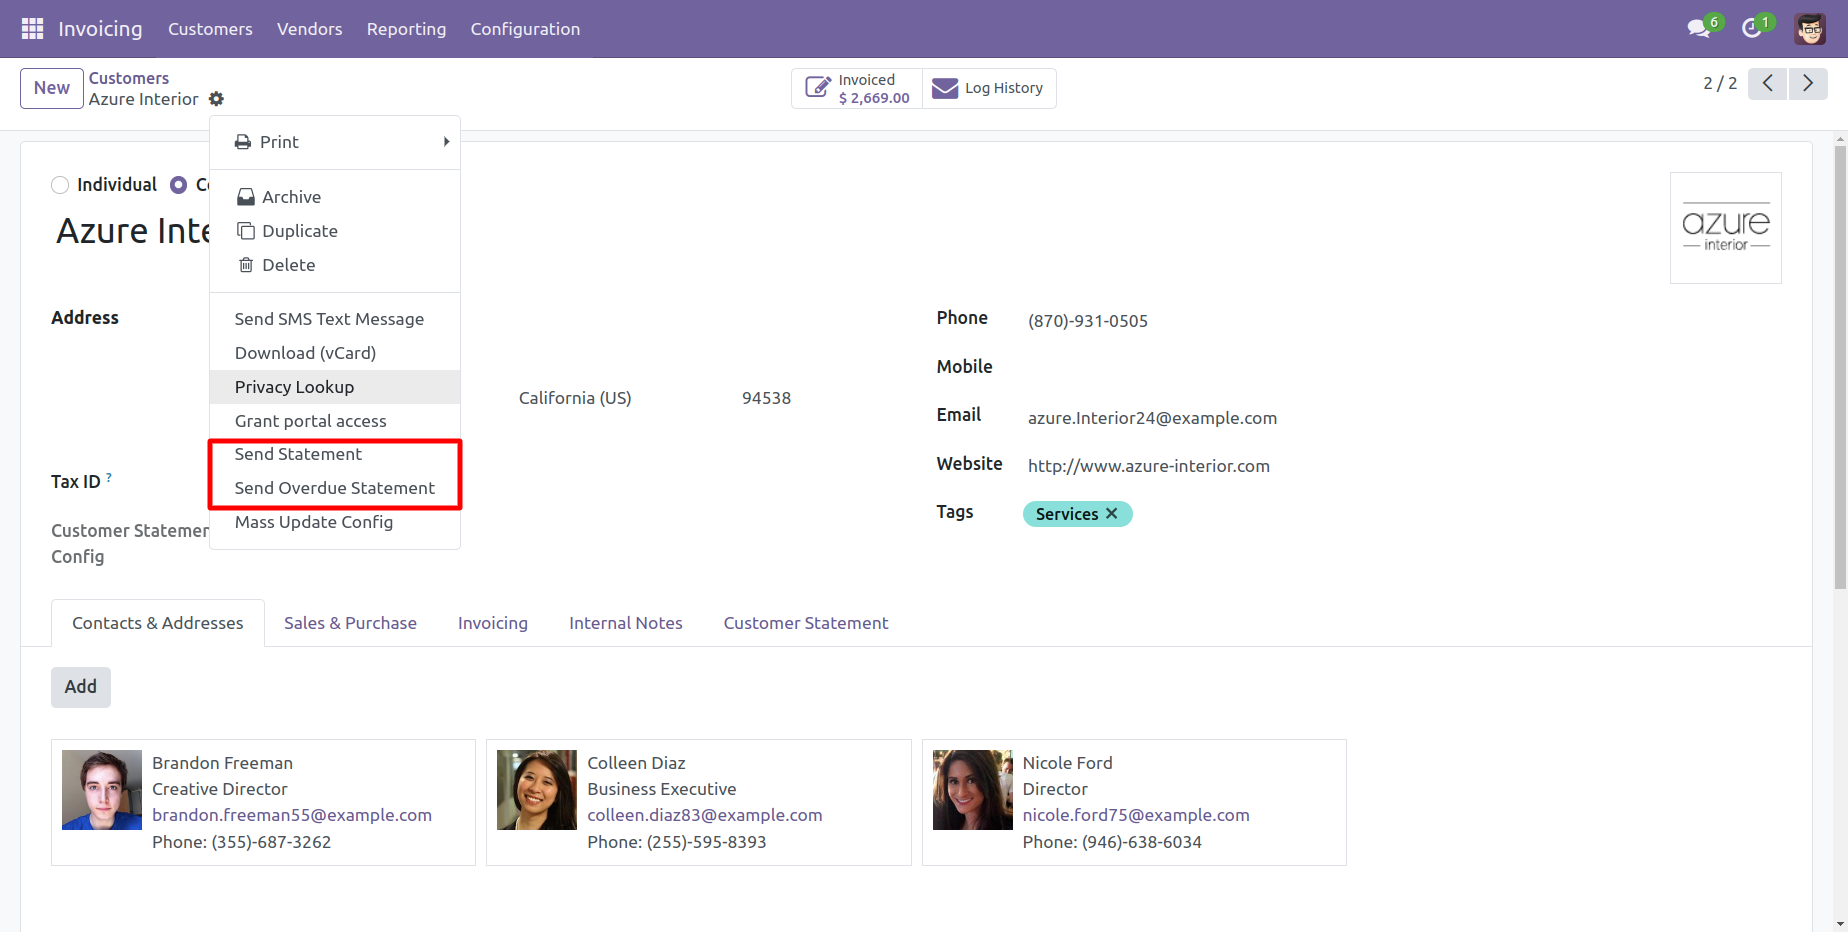Open the apps grid menu icon
Image resolution: width=1848 pixels, height=932 pixels.
32,29
